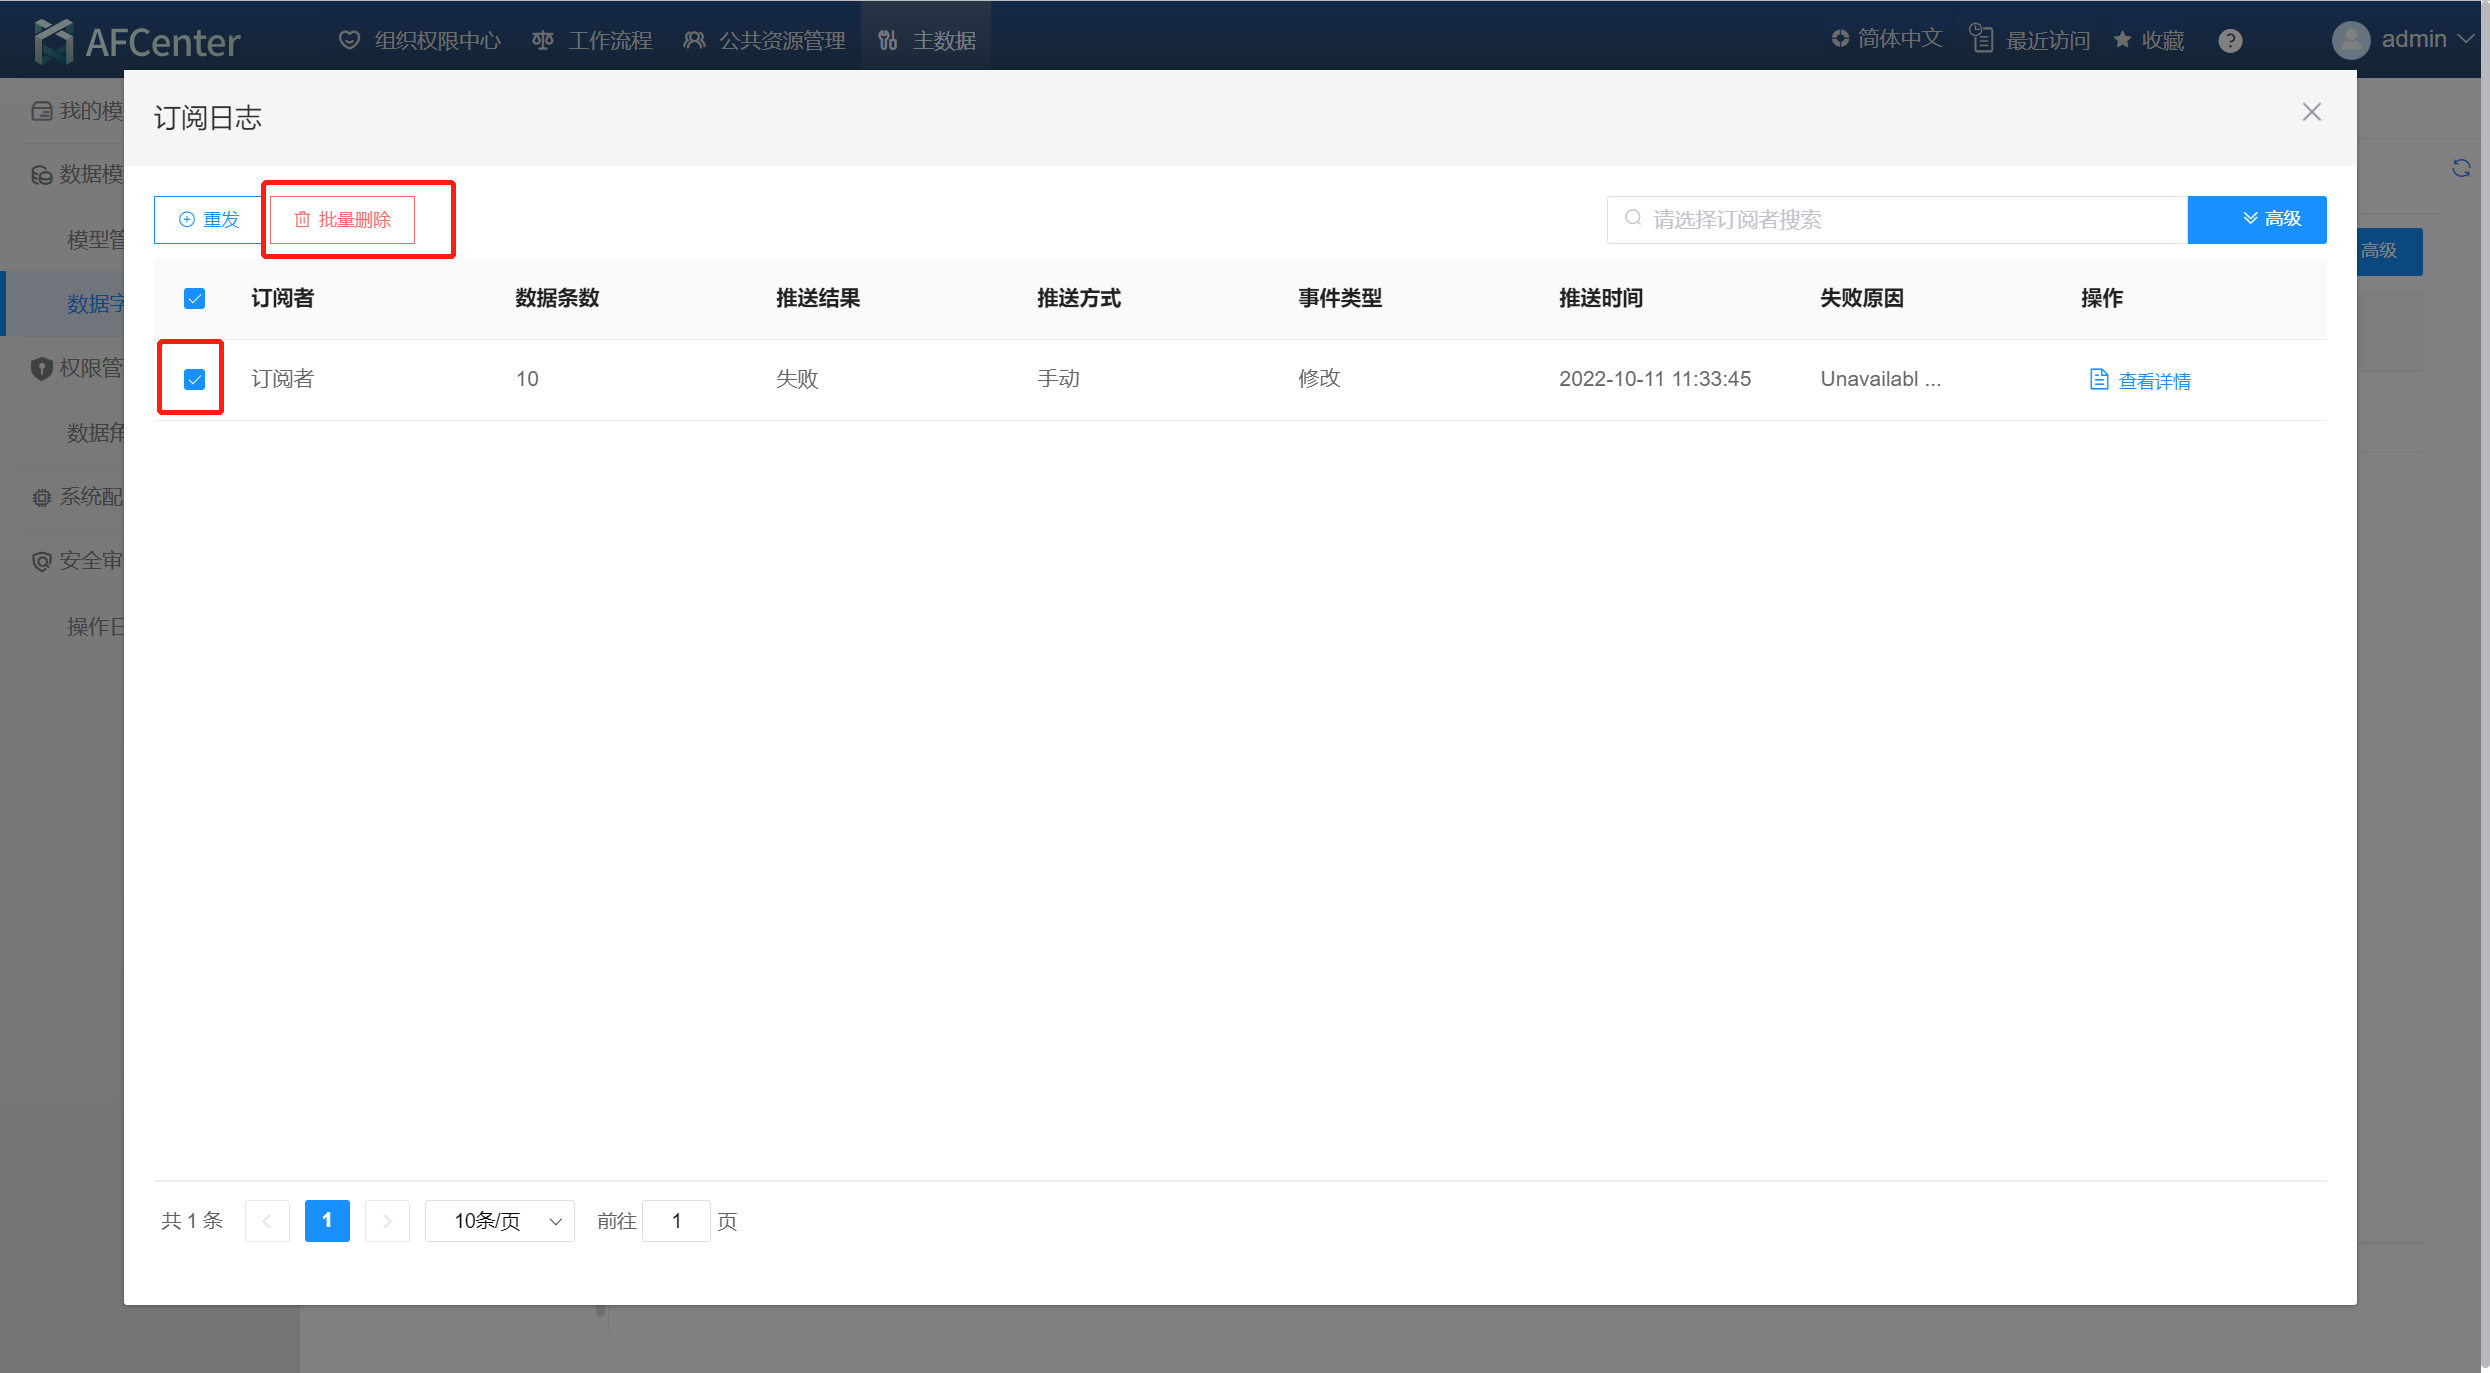Click the 收藏 star icon
Screen dimensions: 2490x1373
[x=2122, y=40]
